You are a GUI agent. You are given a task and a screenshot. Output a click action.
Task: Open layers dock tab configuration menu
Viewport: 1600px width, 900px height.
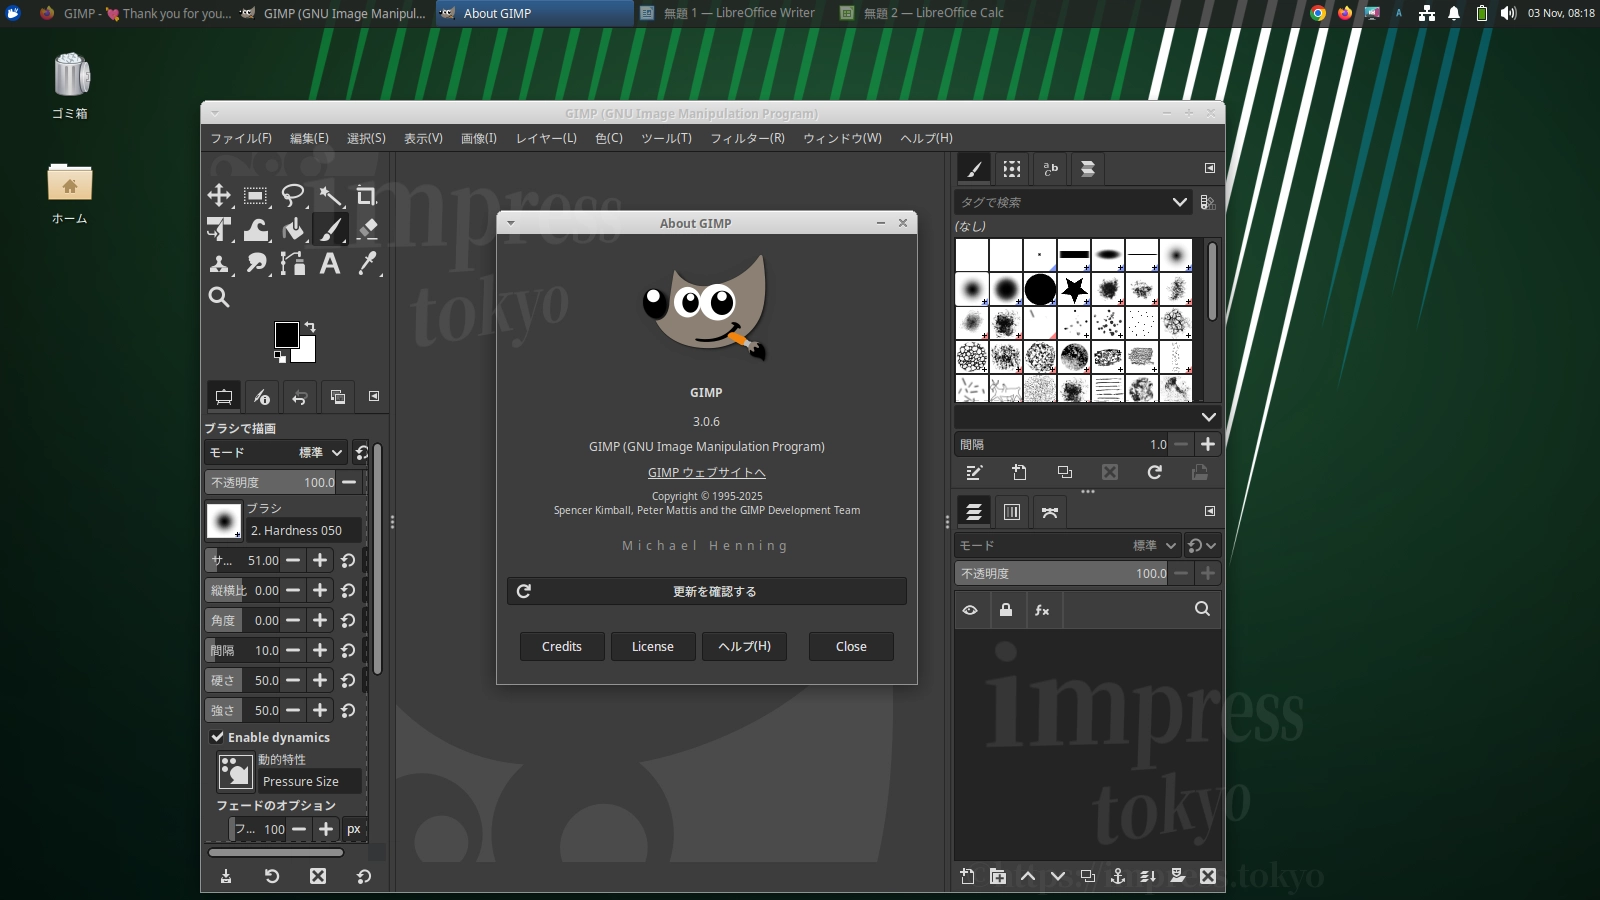(x=1210, y=511)
